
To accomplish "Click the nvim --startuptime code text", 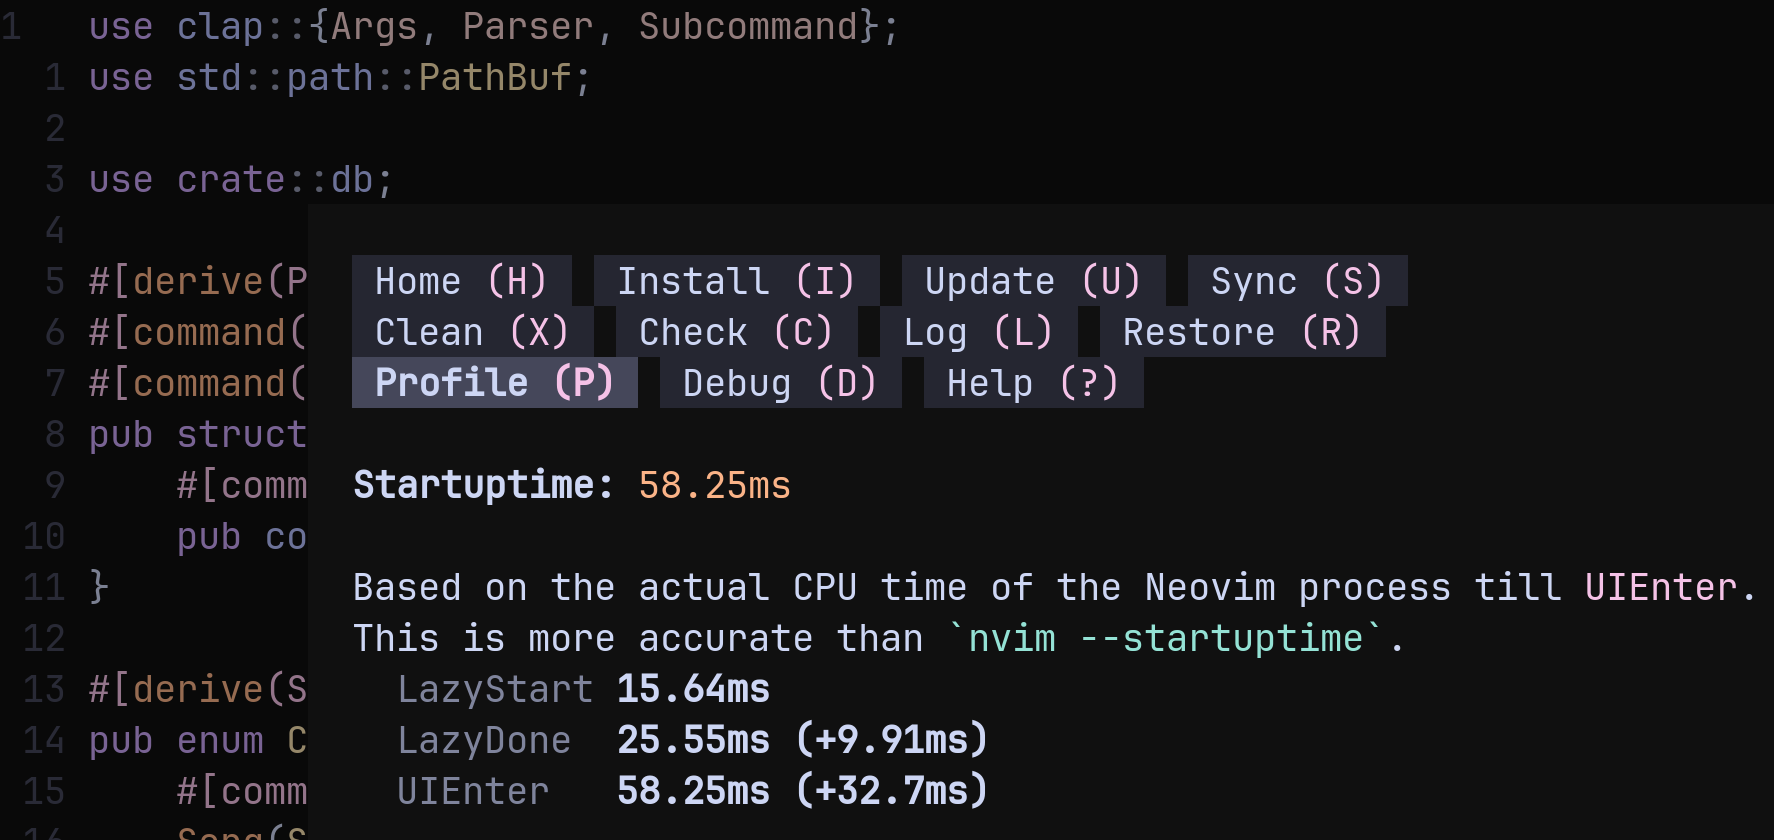I will click(1165, 638).
